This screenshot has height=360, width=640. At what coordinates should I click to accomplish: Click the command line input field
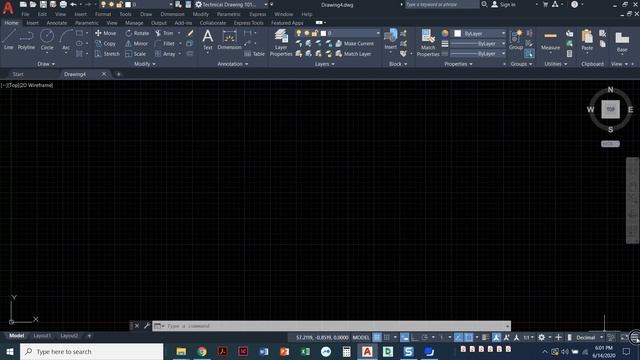pyautogui.click(x=331, y=326)
